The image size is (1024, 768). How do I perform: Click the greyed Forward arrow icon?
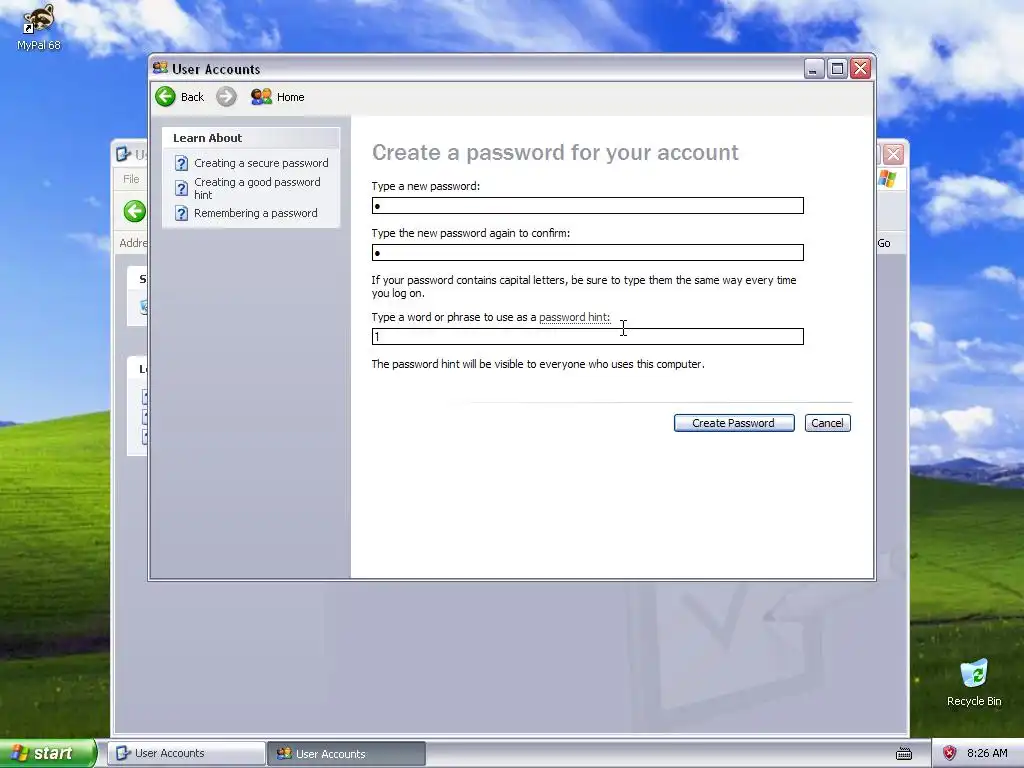pos(226,97)
